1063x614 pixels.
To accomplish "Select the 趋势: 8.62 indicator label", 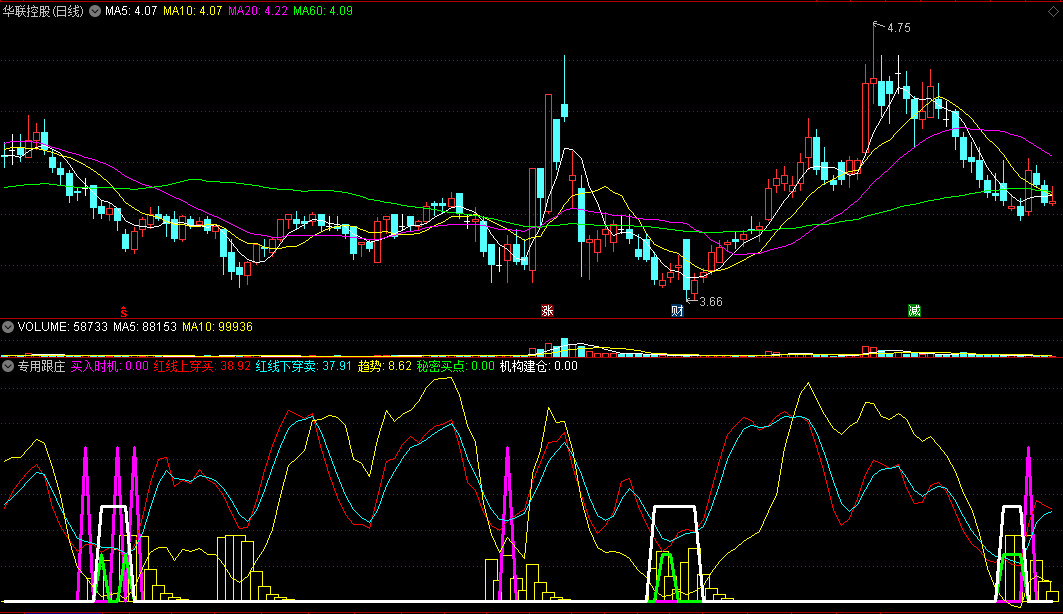I will tap(384, 366).
